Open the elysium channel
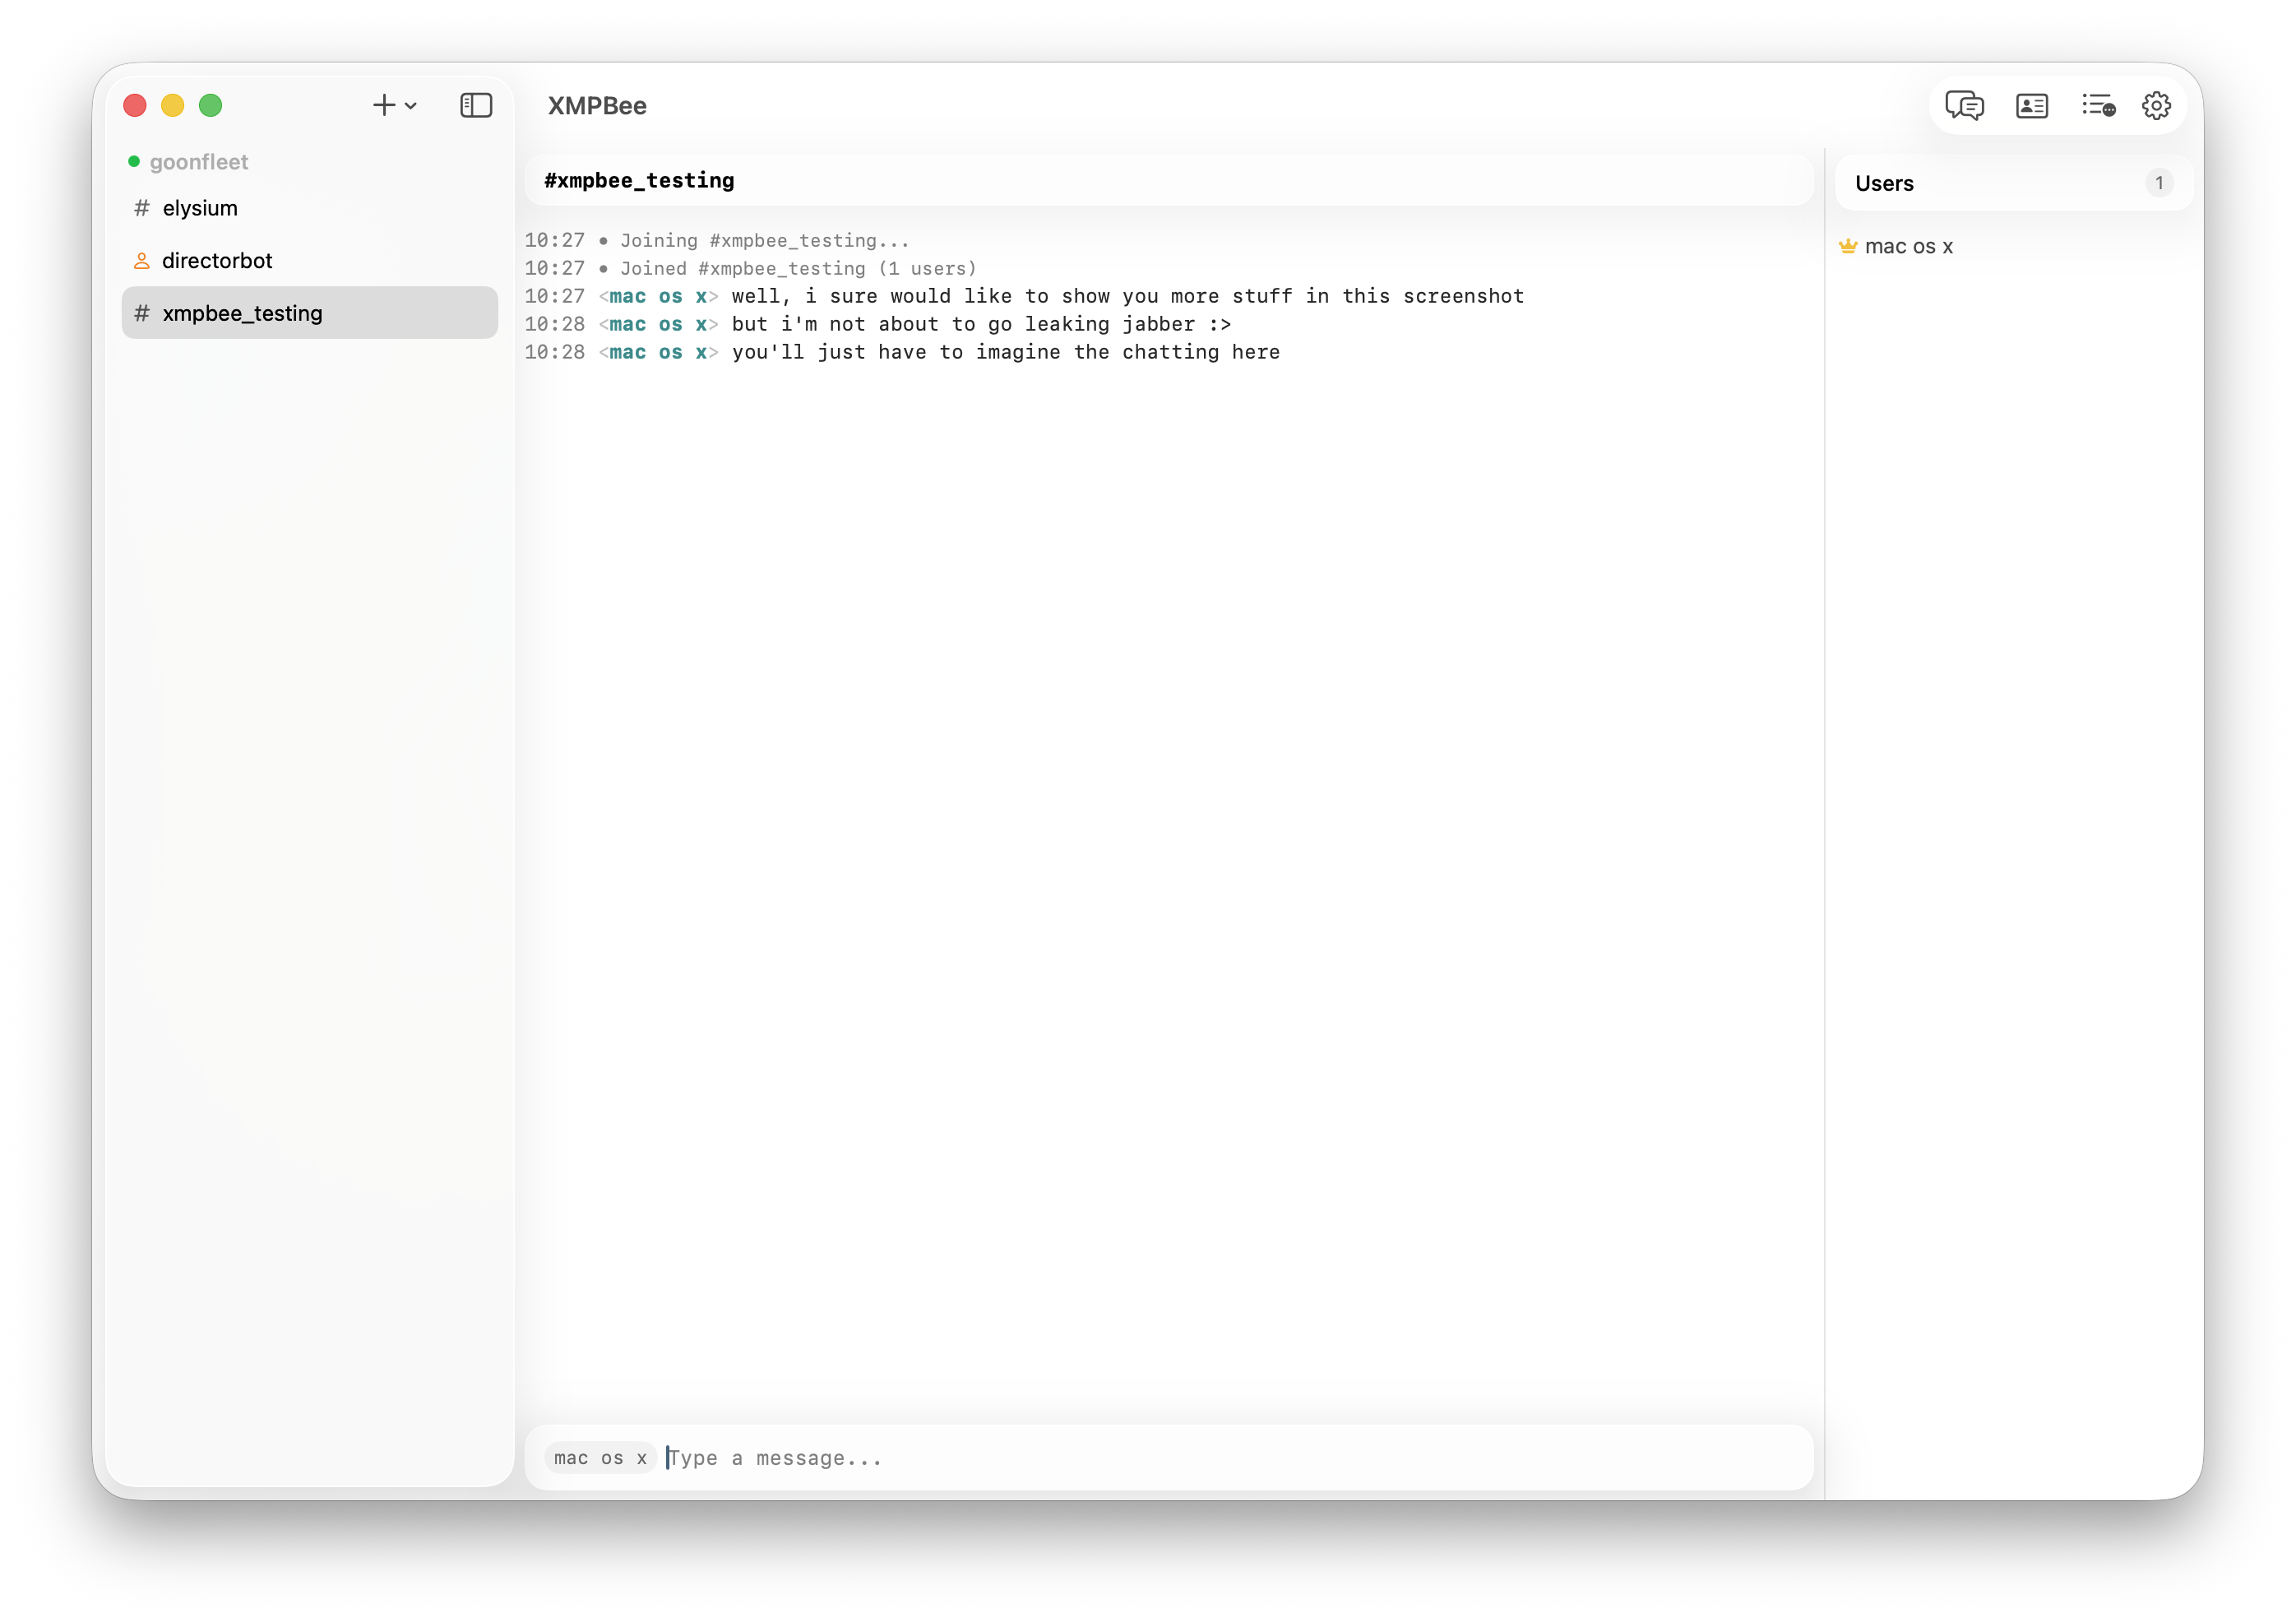Screen dimensions: 2296x1622 point(309,208)
